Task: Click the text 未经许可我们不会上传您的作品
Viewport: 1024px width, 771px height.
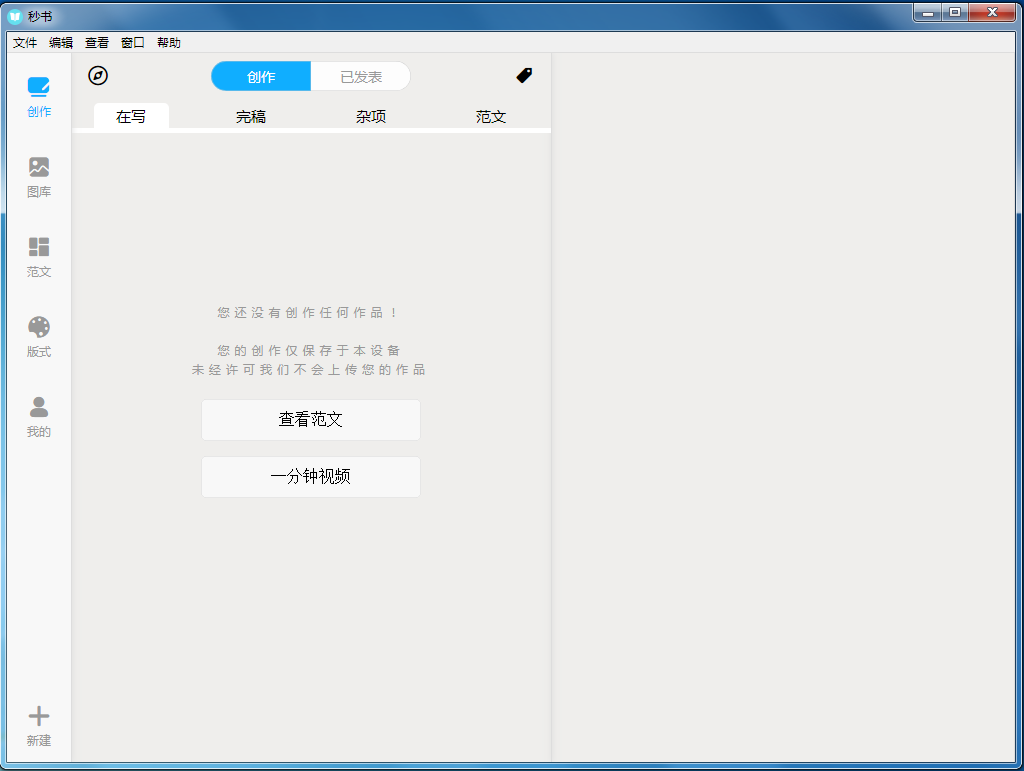Action: click(x=308, y=370)
